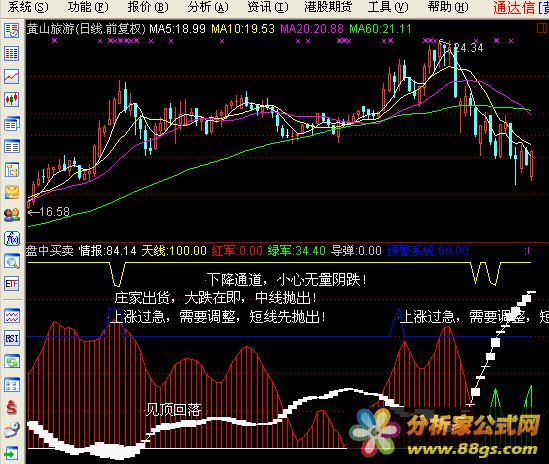The width and height of the screenshot is (549, 464).
Task: Click the red square icon at chart corner
Action: [542, 28]
